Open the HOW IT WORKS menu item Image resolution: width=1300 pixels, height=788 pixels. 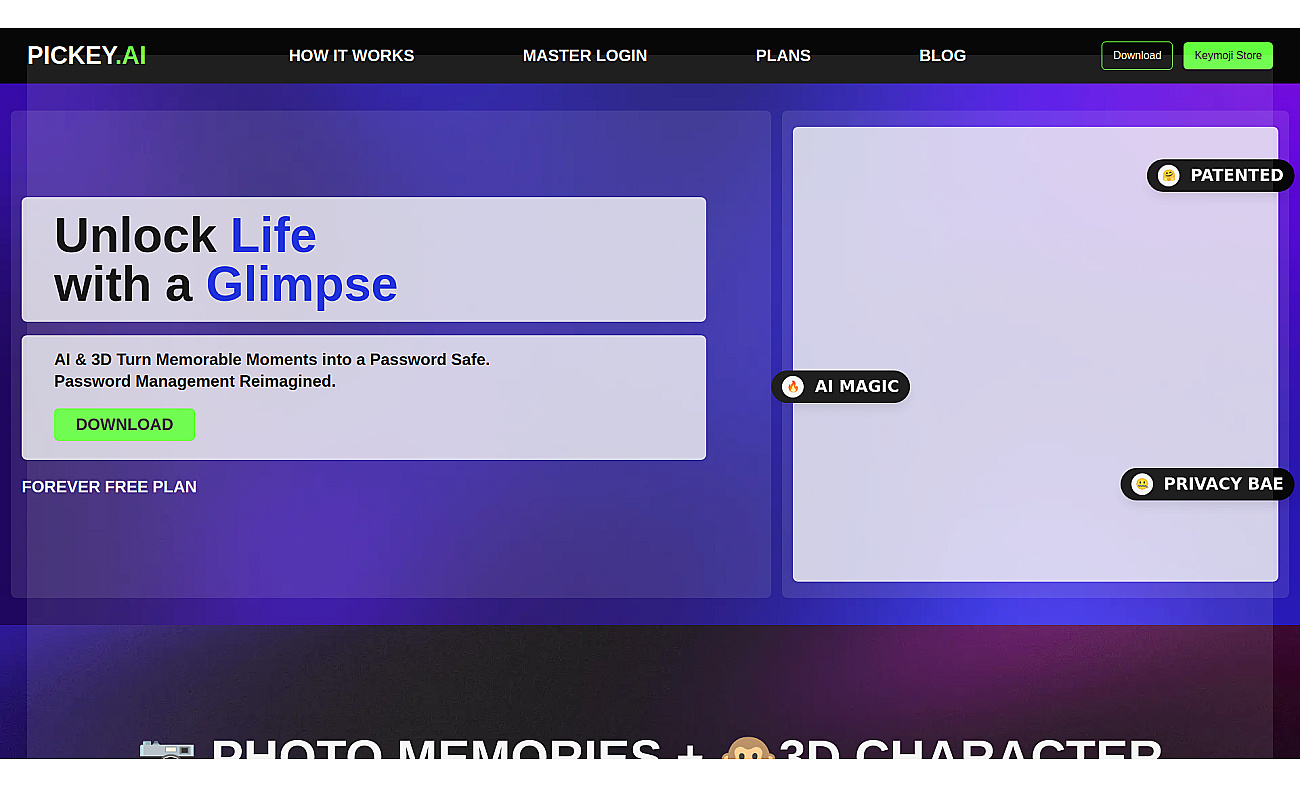(351, 56)
